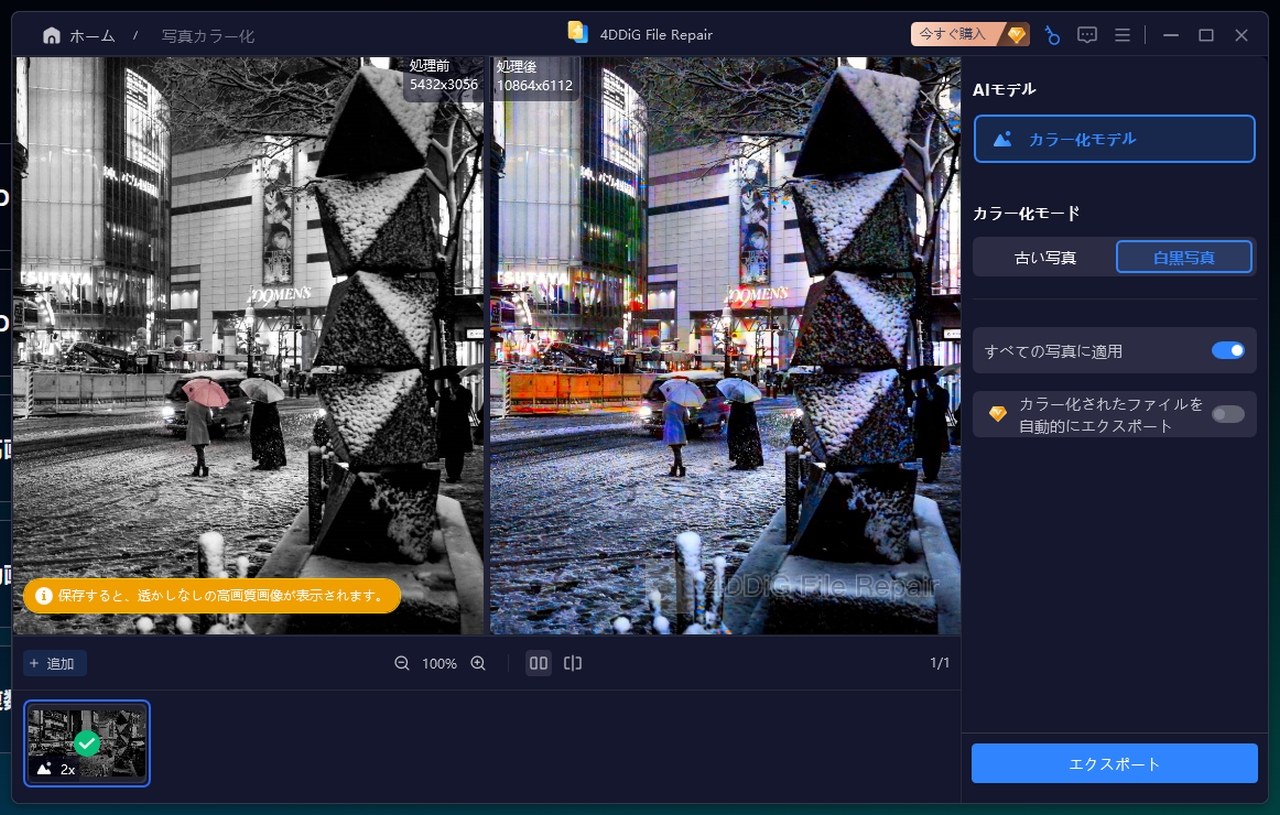
Task: Enable auto export of colorized files
Action: point(1228,414)
